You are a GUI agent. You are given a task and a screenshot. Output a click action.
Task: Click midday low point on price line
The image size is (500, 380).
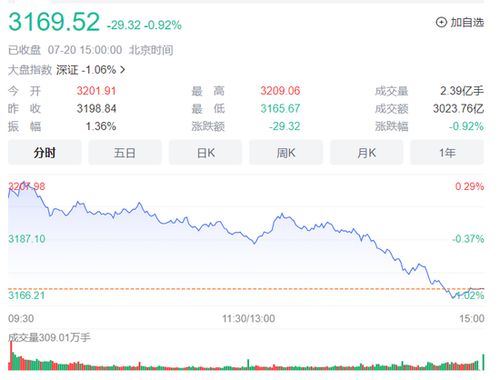[x=255, y=243]
